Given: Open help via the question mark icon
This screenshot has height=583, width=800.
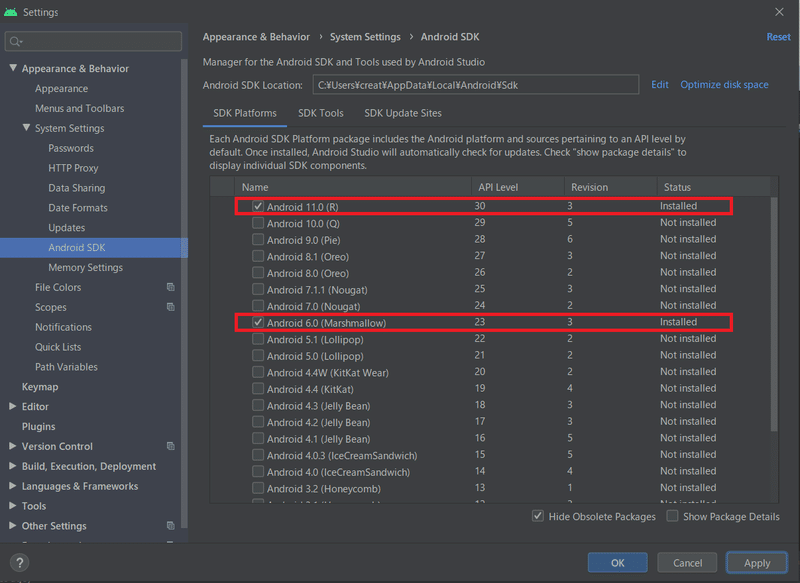Looking at the screenshot, I should click(20, 563).
